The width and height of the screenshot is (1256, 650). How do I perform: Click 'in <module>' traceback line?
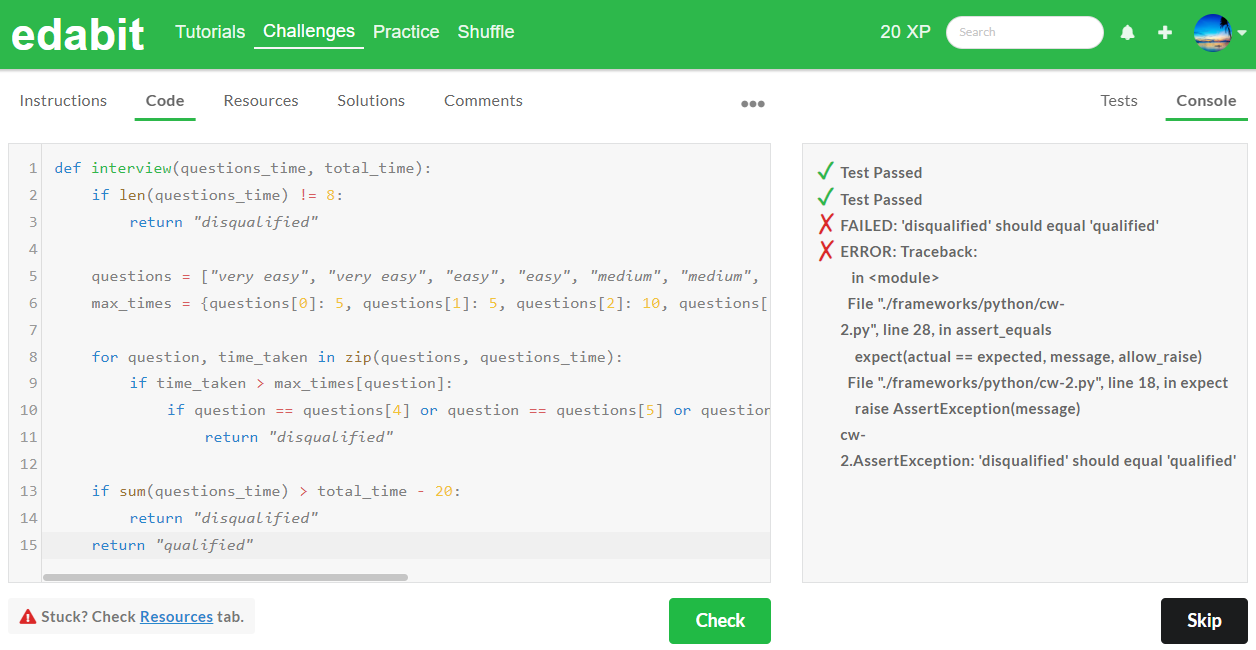pos(895,277)
